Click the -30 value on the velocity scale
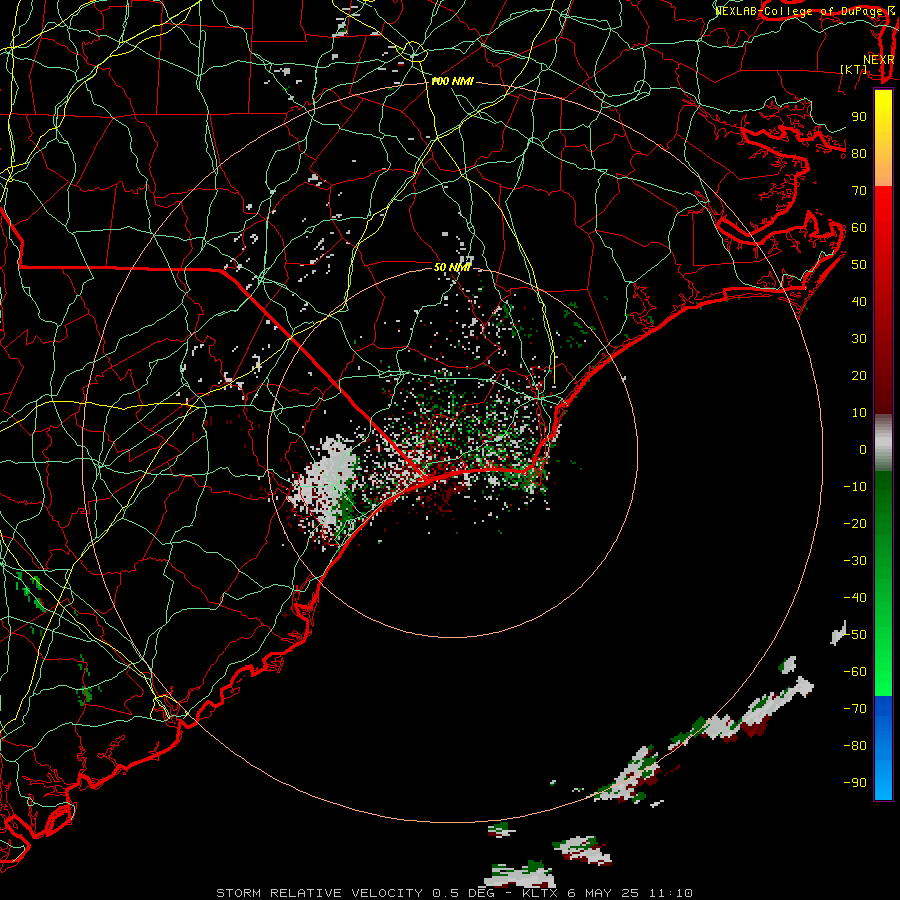 point(855,561)
